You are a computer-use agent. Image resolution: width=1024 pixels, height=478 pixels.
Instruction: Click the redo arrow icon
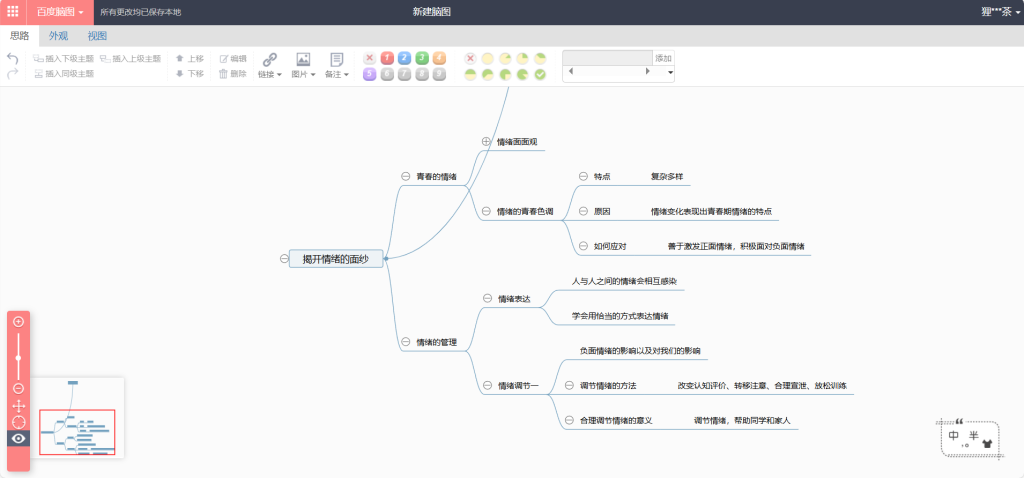[12, 74]
